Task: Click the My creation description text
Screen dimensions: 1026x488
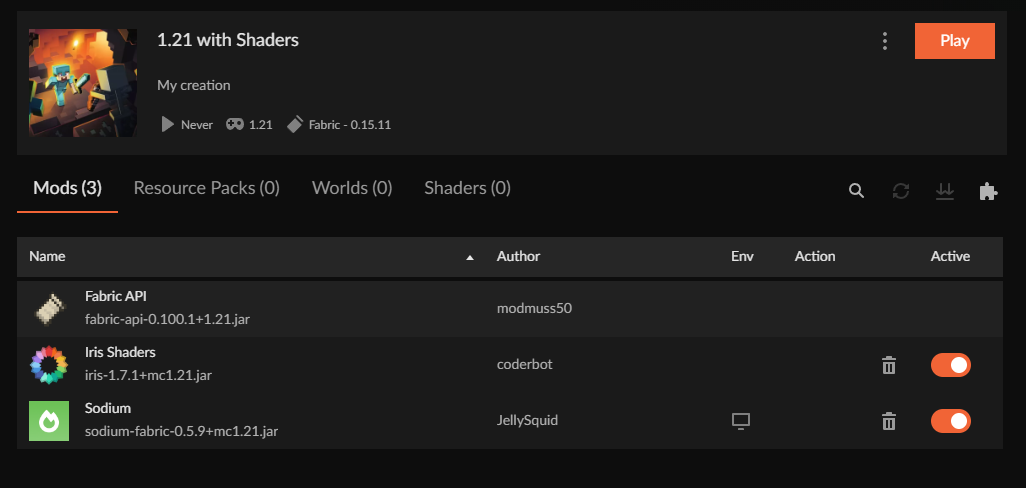Action: (x=194, y=85)
